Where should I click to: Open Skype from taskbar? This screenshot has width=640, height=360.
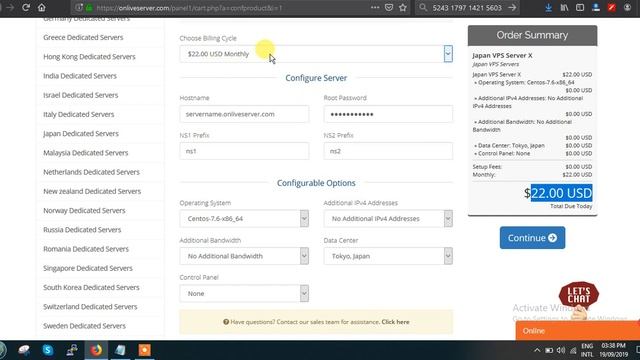tap(48, 350)
